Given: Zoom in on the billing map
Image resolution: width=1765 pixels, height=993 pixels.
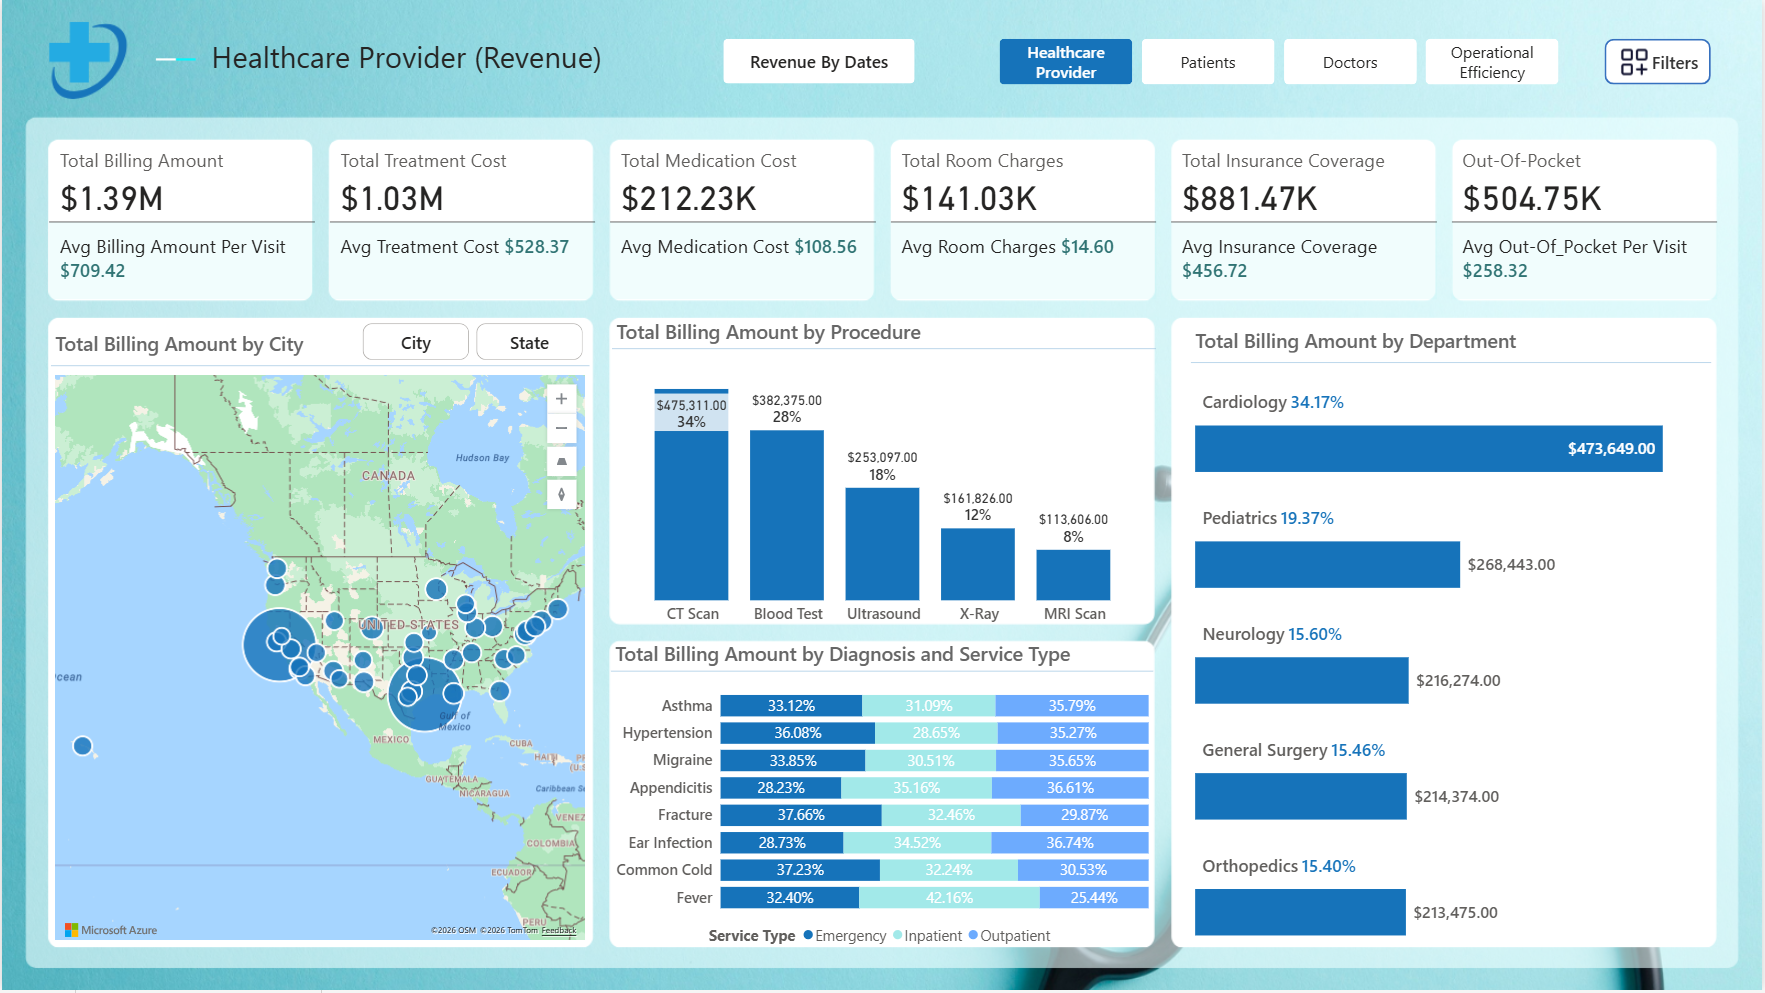Looking at the screenshot, I should (x=561, y=399).
